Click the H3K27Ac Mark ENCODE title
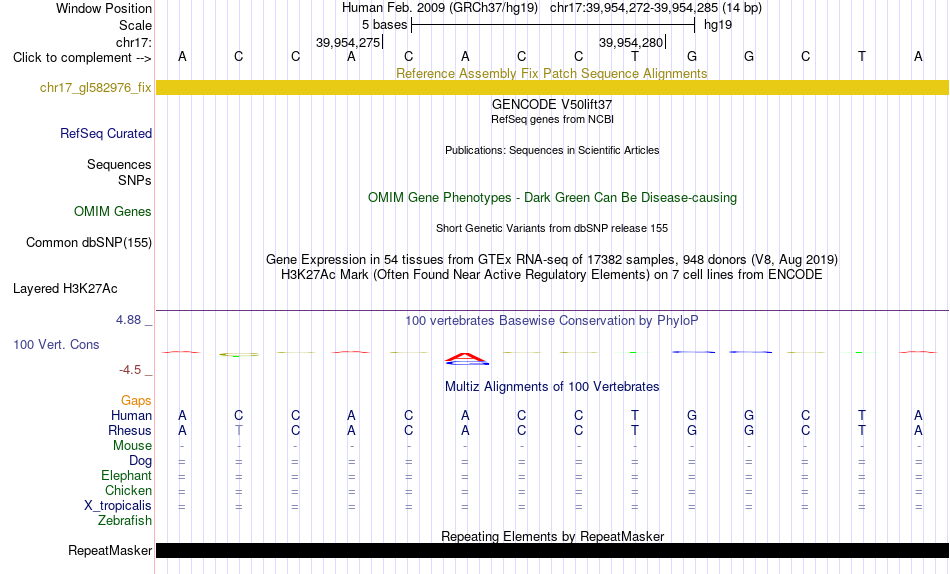The image size is (950, 574). pyautogui.click(x=551, y=275)
